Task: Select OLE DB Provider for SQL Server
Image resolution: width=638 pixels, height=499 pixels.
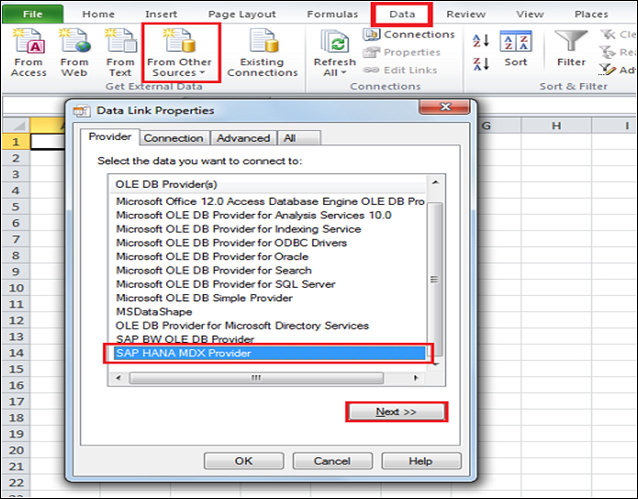Action: tap(226, 285)
